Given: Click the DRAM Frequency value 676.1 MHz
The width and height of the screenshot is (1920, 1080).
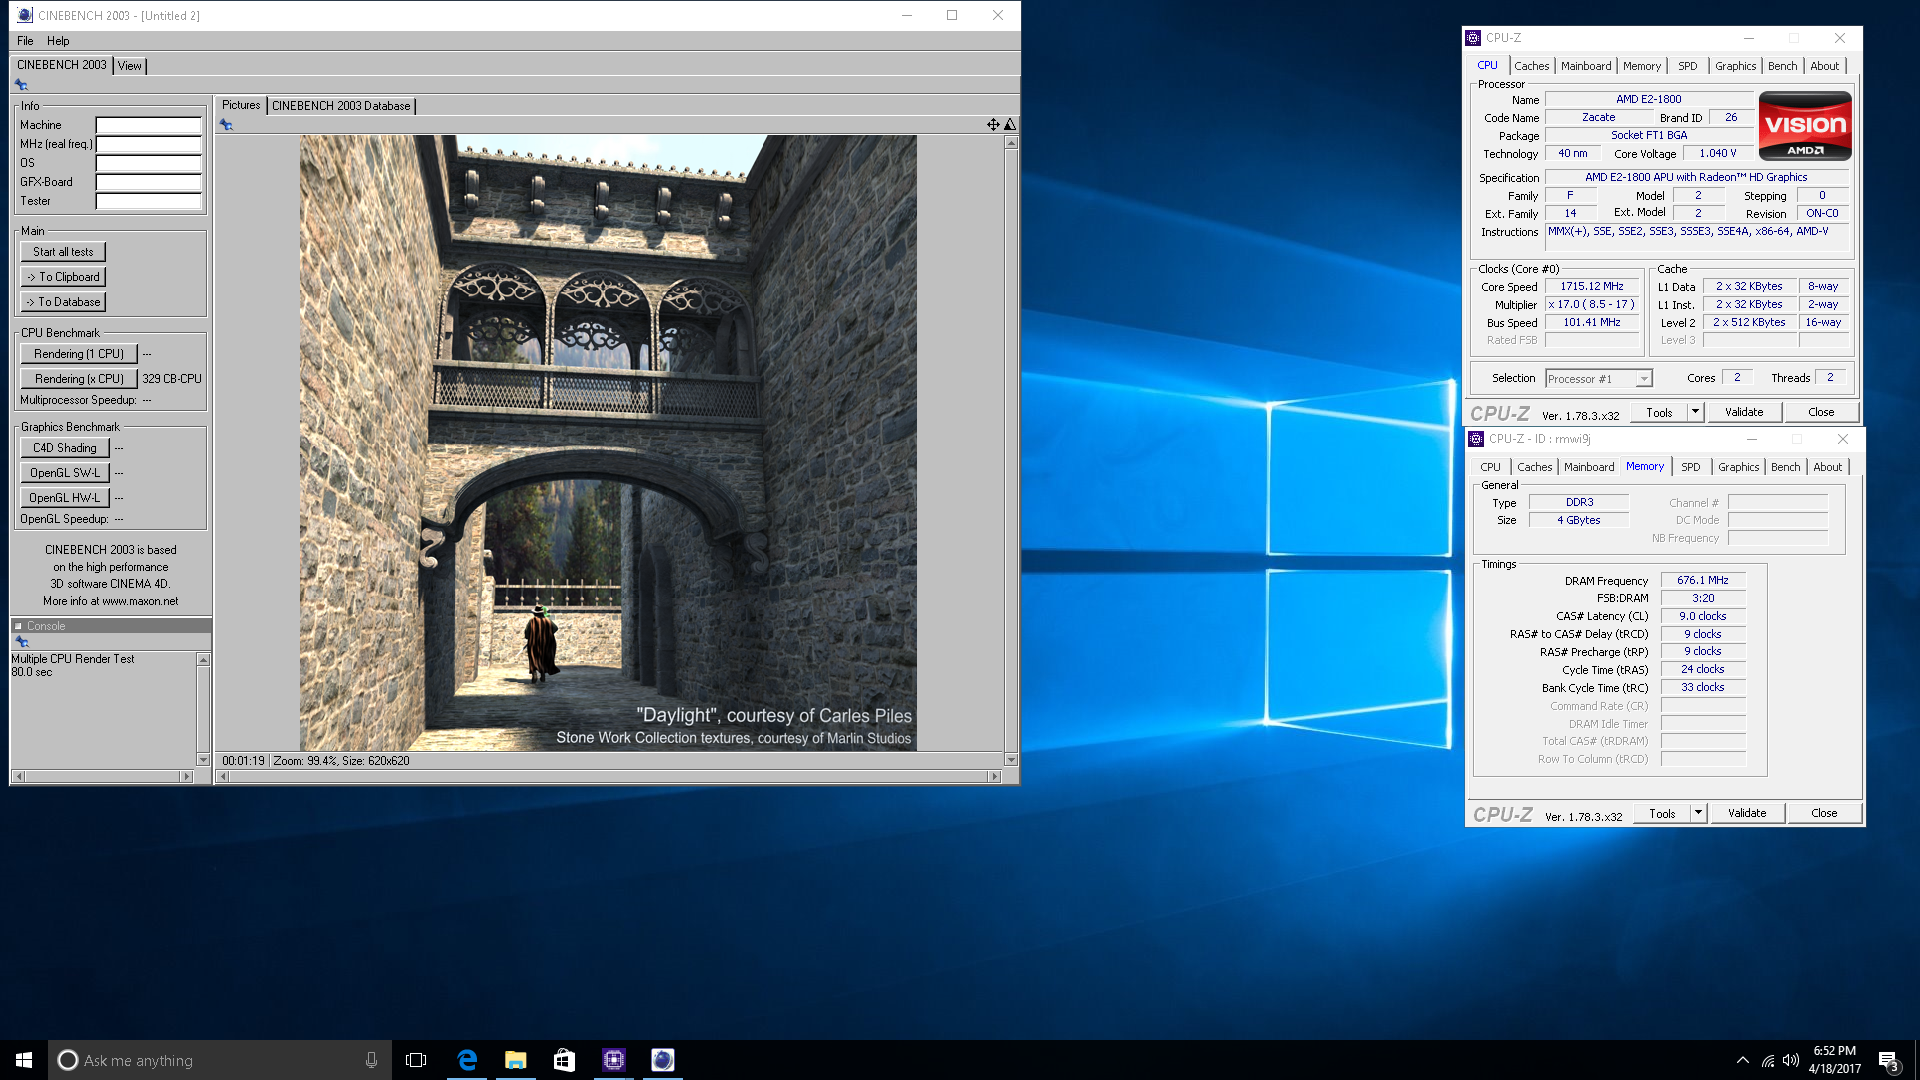Looking at the screenshot, I should pos(1703,581).
